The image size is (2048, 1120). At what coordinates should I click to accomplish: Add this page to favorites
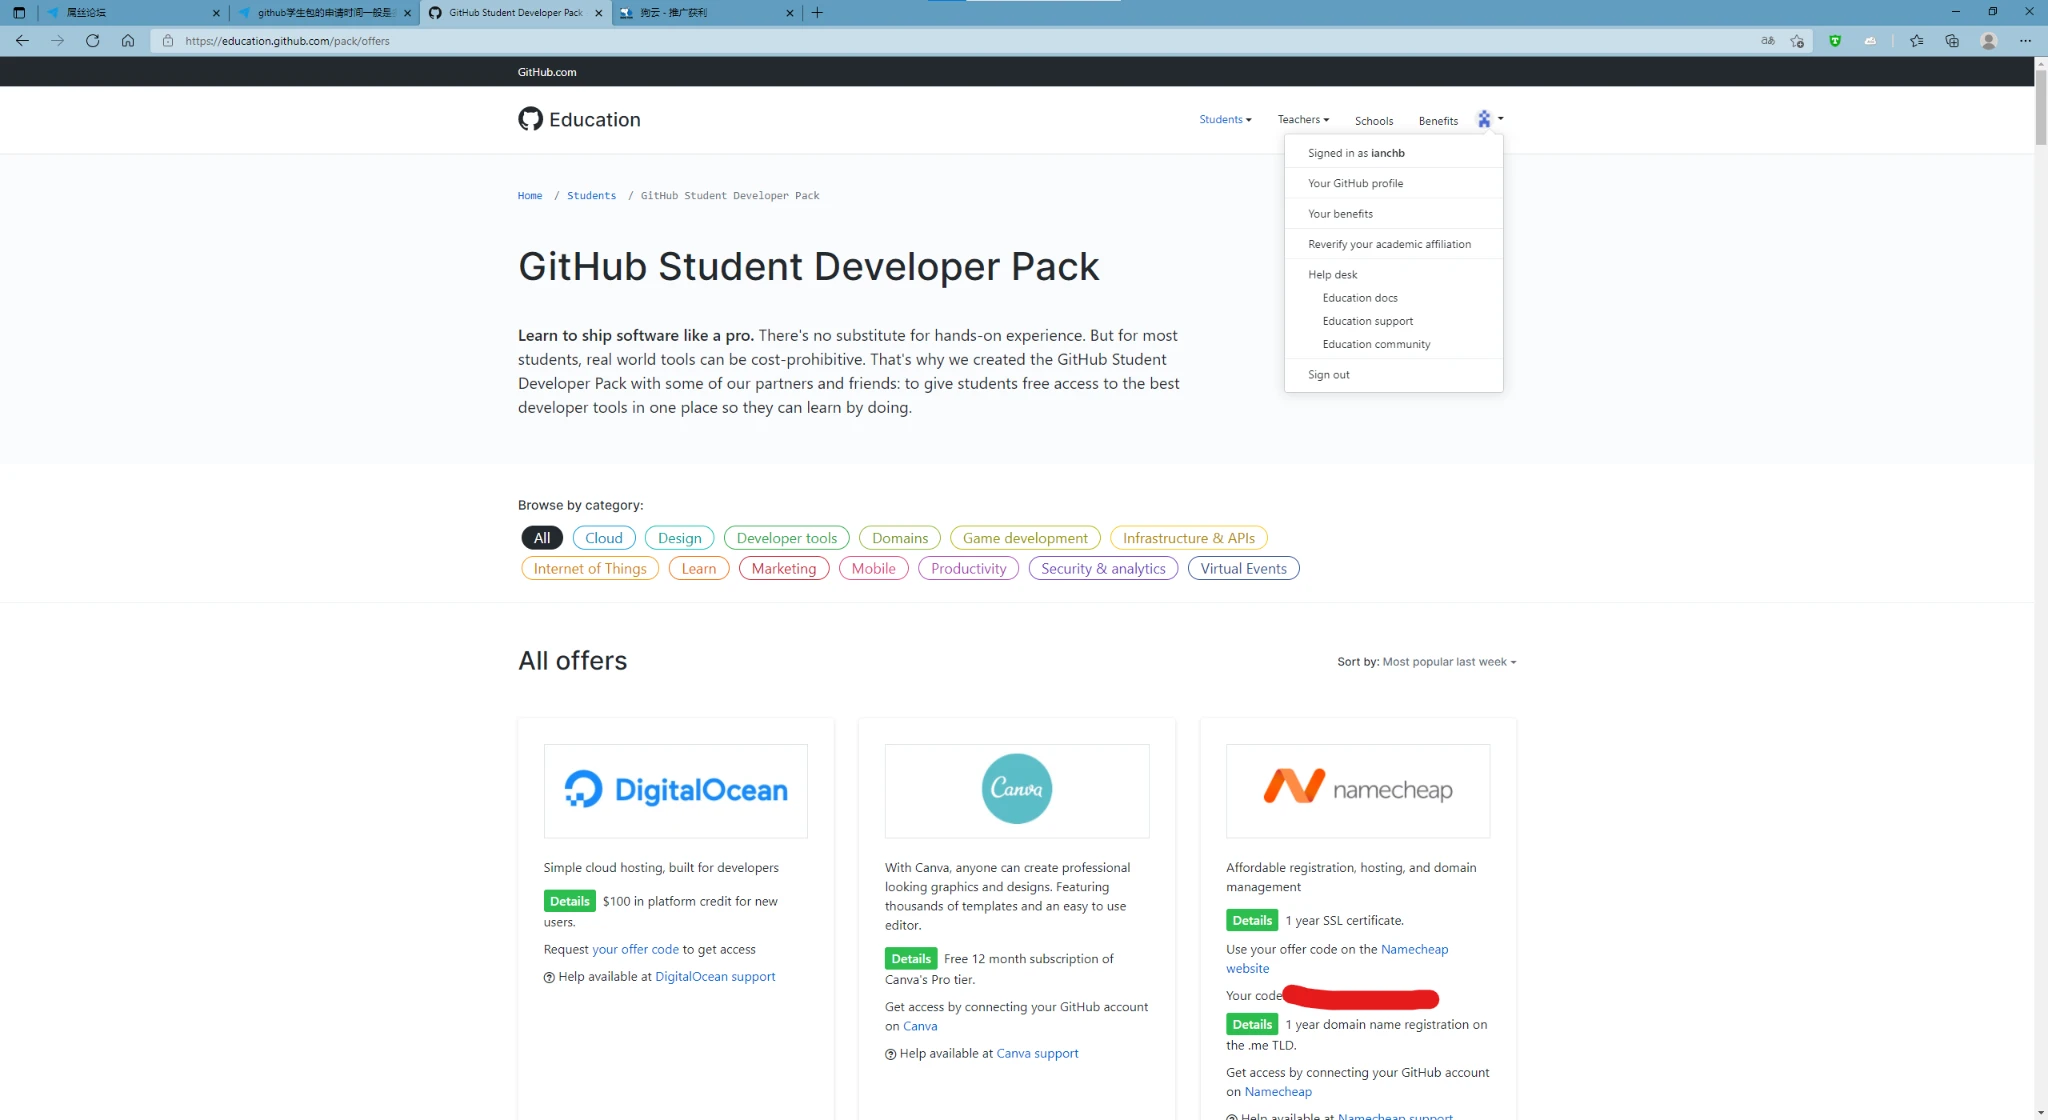pyautogui.click(x=1797, y=41)
